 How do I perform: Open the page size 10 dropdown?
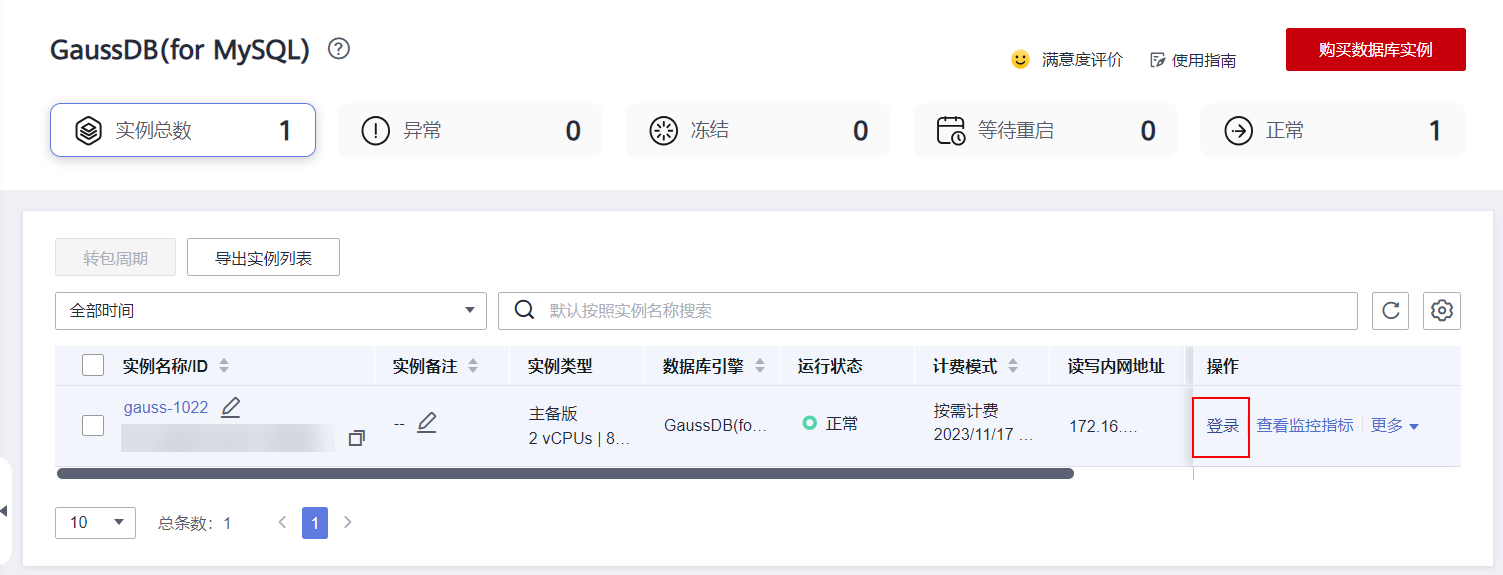95,522
